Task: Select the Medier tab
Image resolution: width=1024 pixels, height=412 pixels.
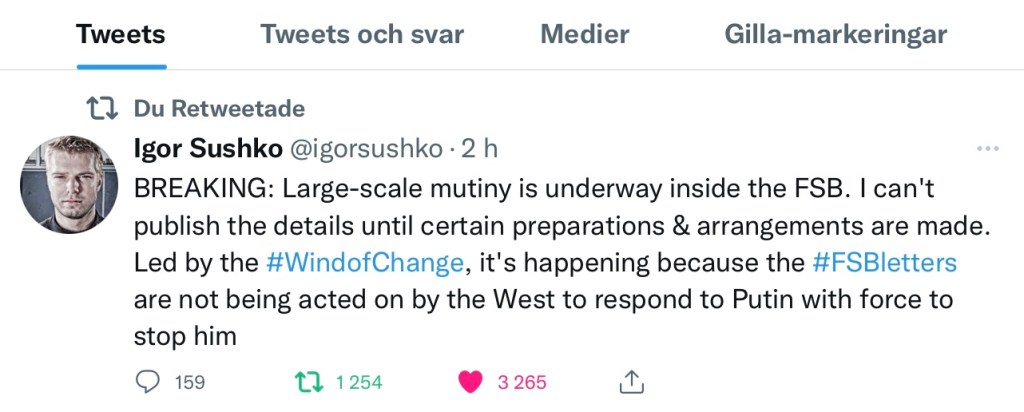Action: coord(585,35)
